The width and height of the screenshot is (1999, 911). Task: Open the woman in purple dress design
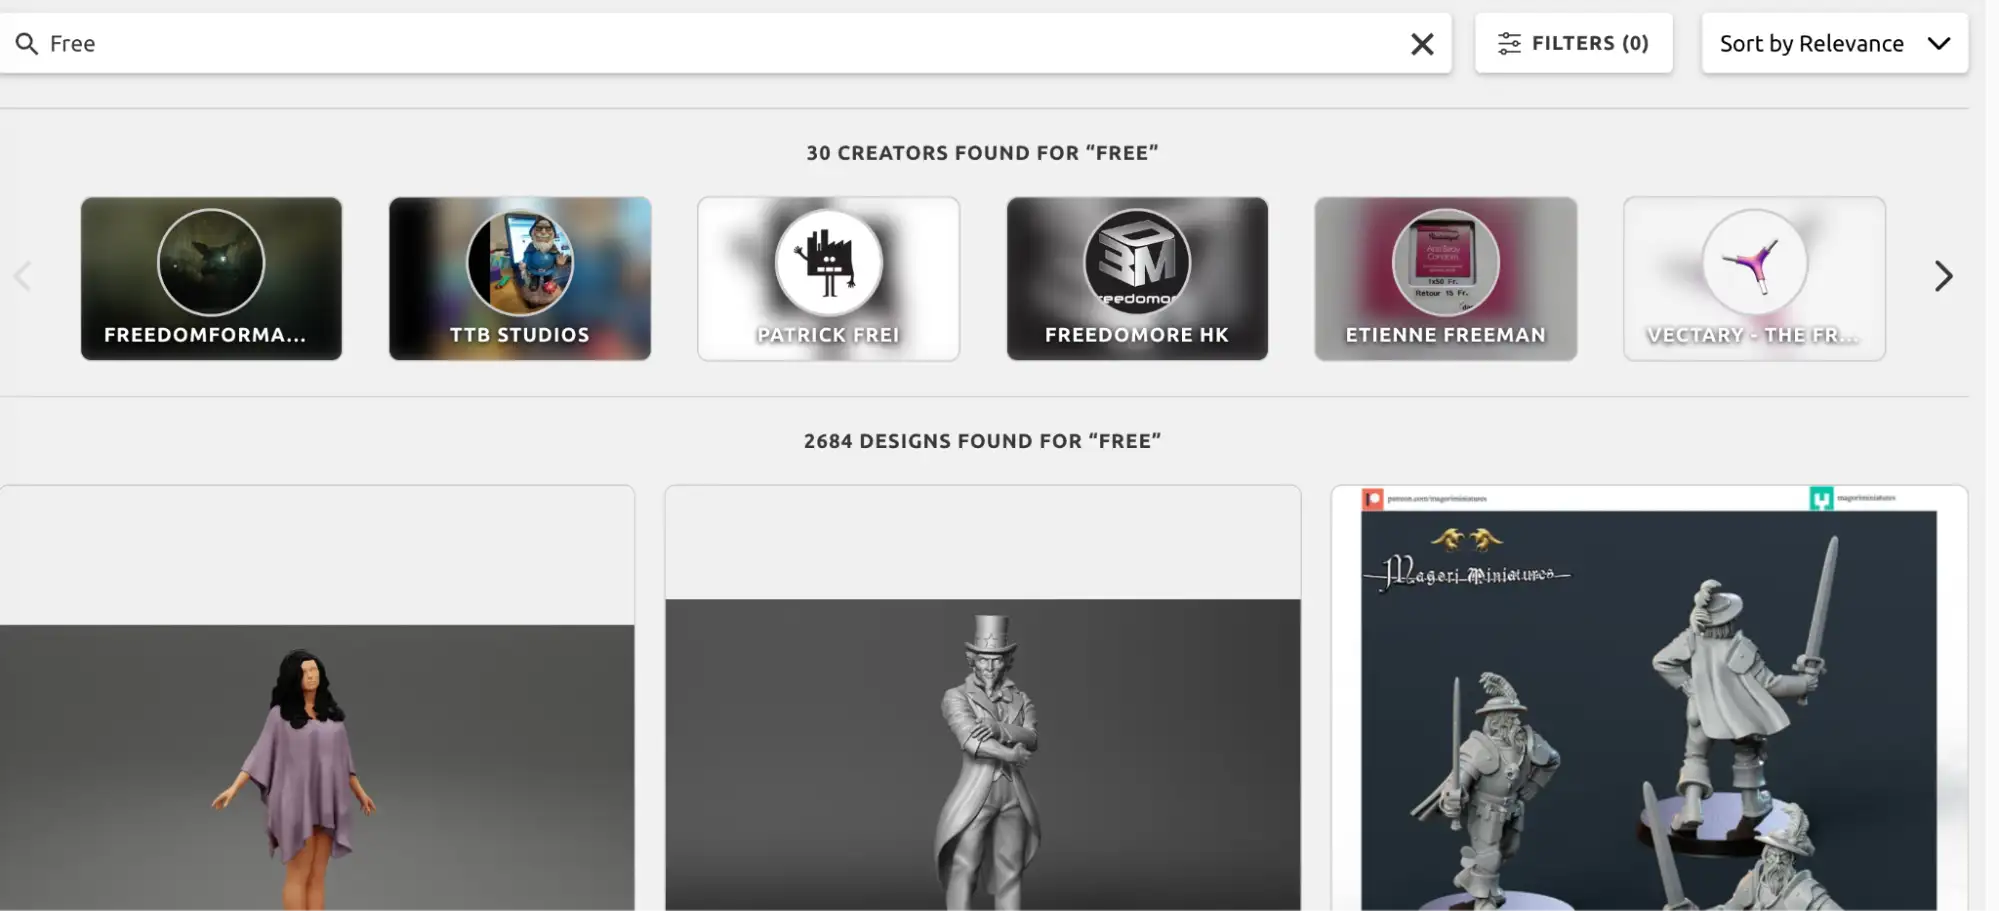[x=317, y=698]
